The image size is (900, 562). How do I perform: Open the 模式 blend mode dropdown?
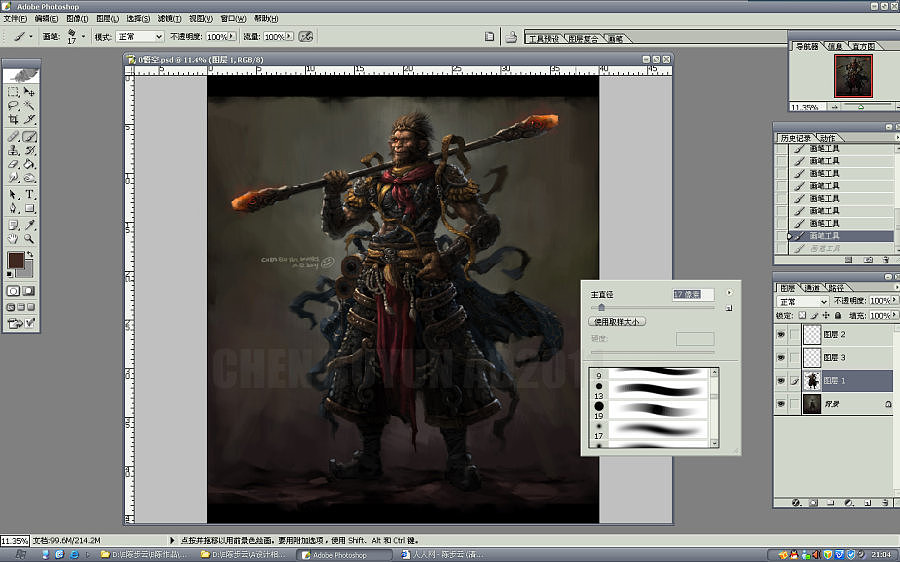[x=139, y=36]
